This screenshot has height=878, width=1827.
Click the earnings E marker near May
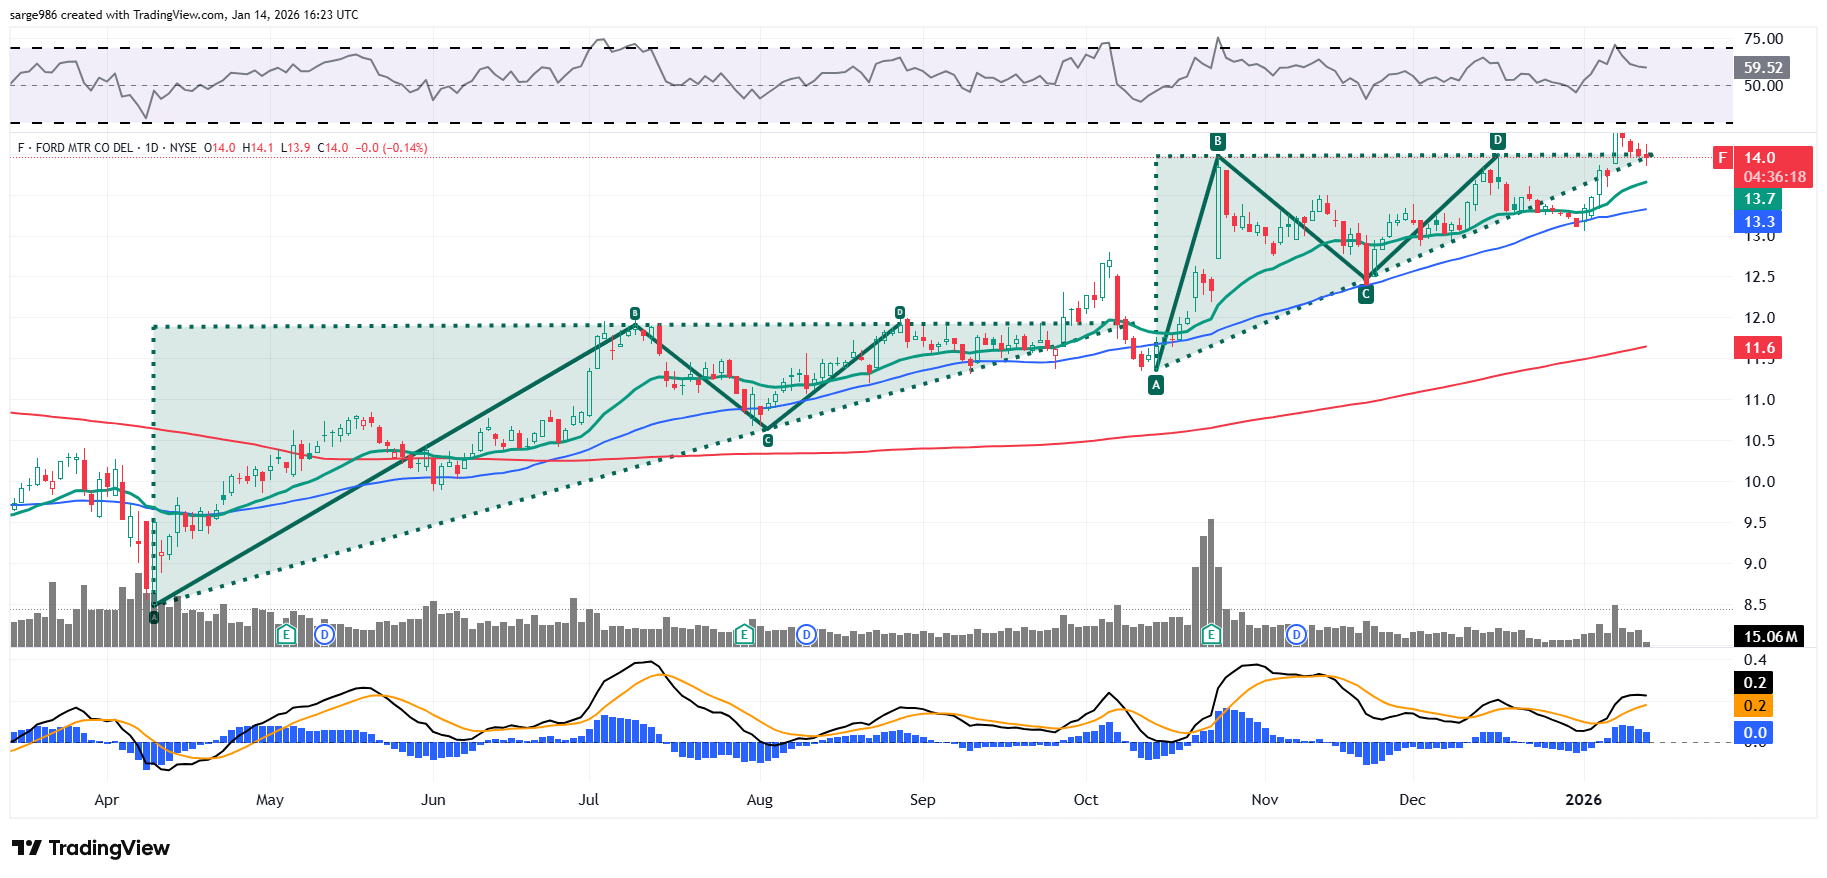click(x=287, y=634)
